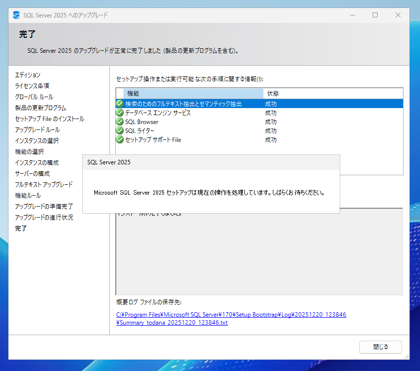Click the 製品の更新プログラム step in sidebar
The width and height of the screenshot is (420, 371).
[x=40, y=108]
